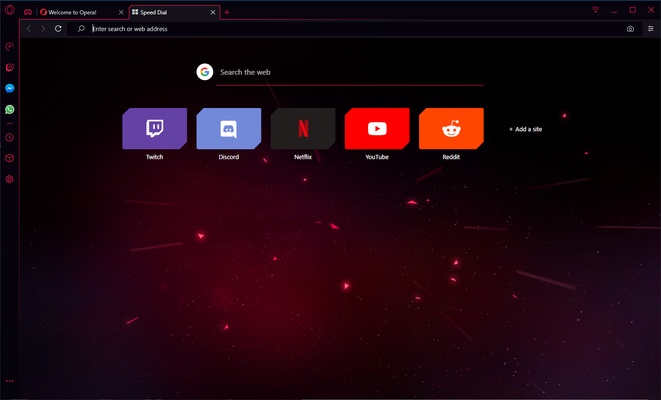This screenshot has height=400, width=661.
Task: Take a snapshot with the camera icon
Action: click(630, 29)
